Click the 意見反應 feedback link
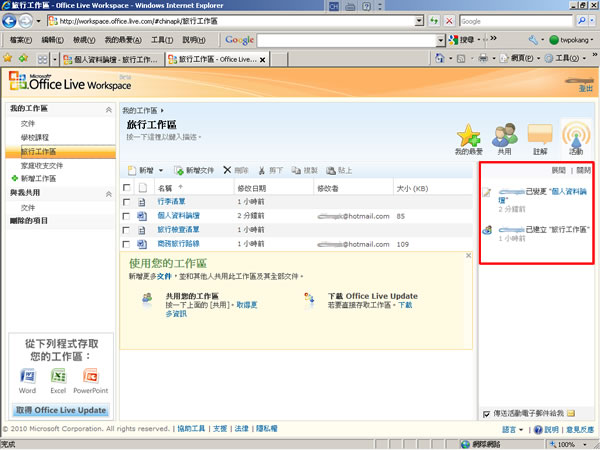600x450 pixels. 580,430
